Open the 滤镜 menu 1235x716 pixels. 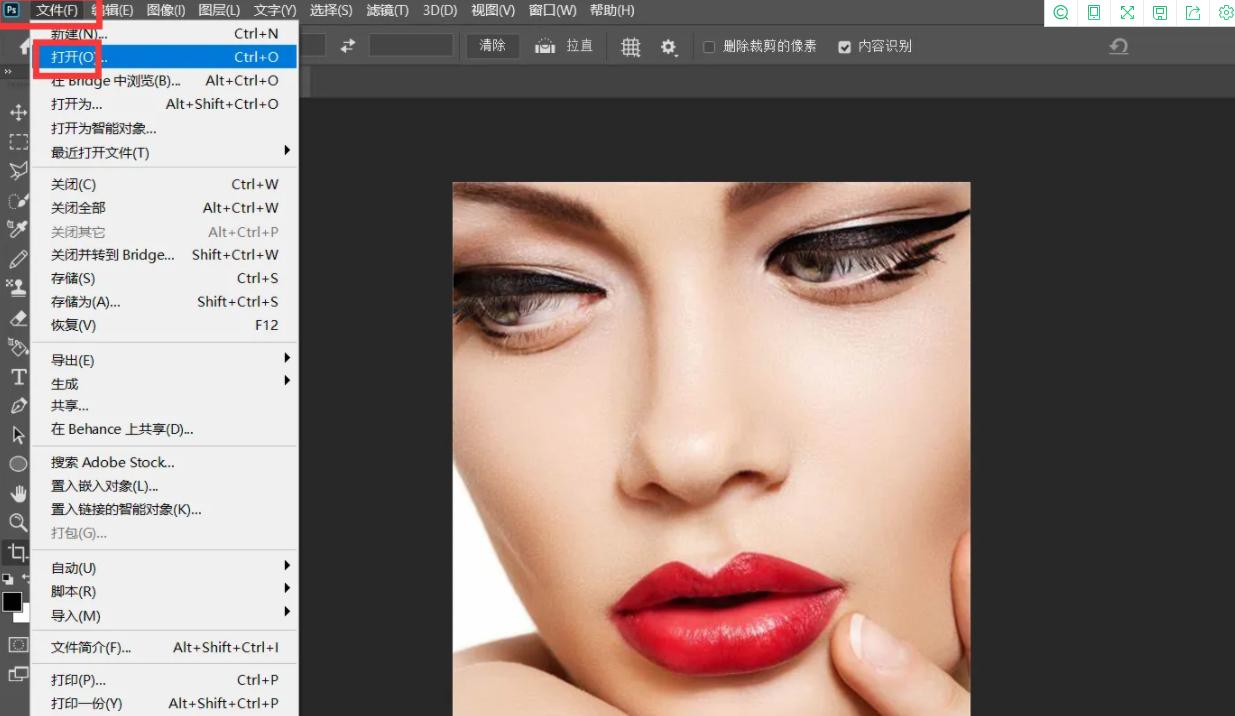[x=387, y=11]
